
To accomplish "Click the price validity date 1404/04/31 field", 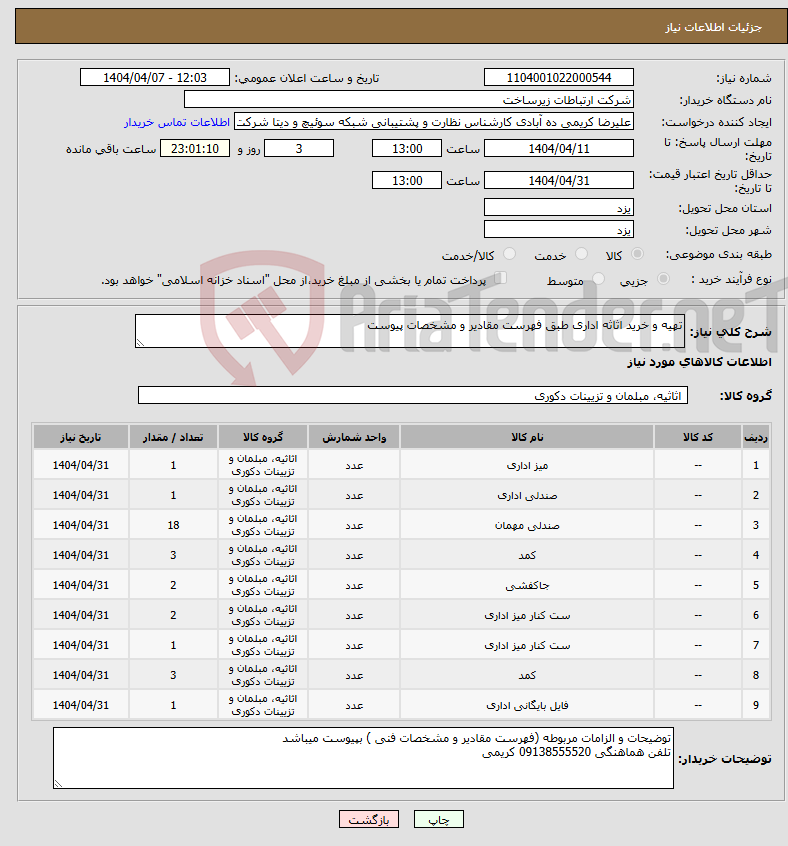I will 559,181.
